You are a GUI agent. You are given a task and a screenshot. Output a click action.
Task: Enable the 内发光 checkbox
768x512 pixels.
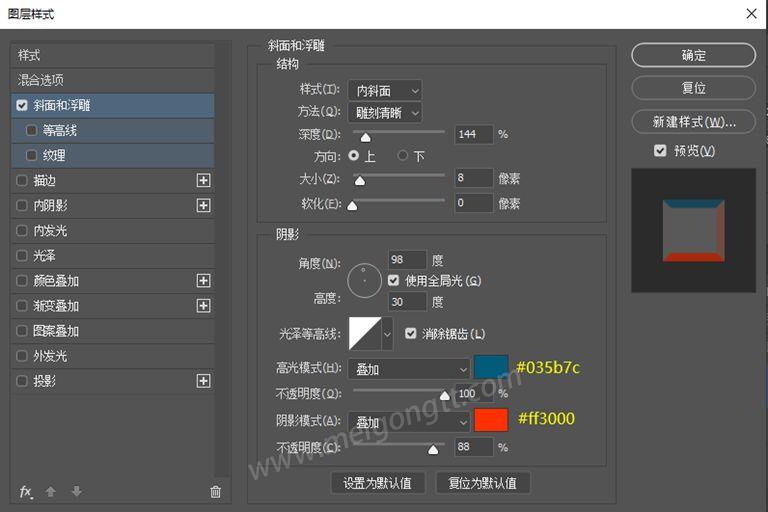[x=22, y=230]
